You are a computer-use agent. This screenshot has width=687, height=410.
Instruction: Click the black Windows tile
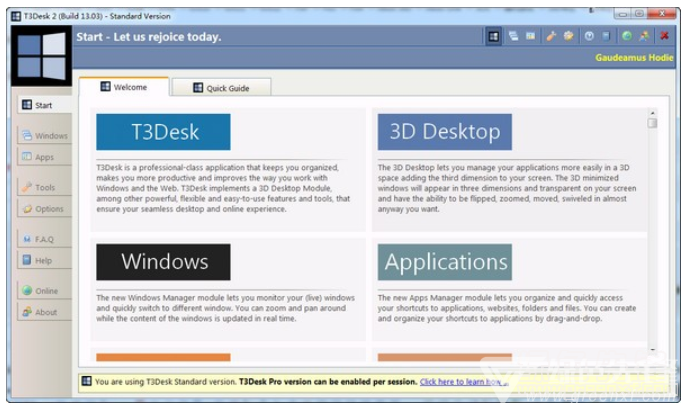(x=163, y=262)
